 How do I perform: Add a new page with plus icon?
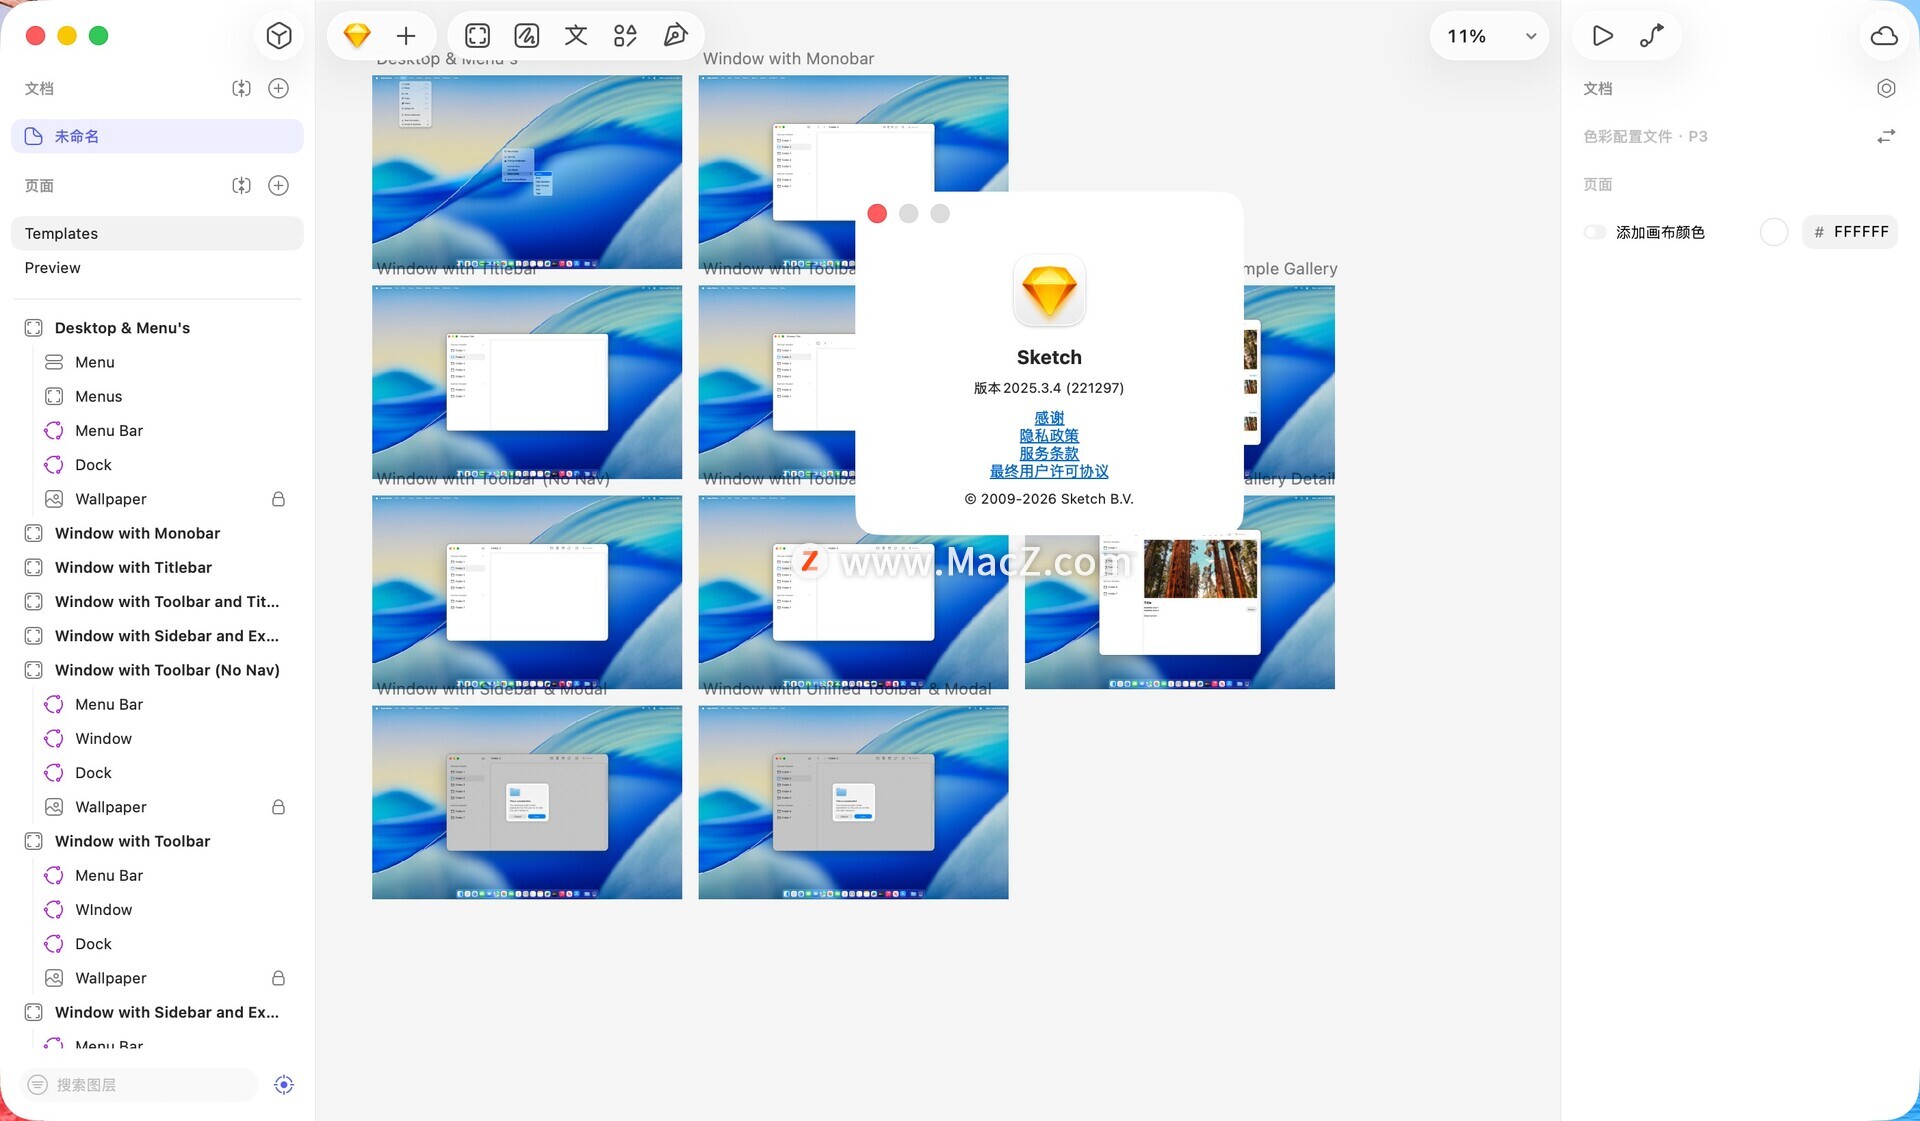click(279, 185)
